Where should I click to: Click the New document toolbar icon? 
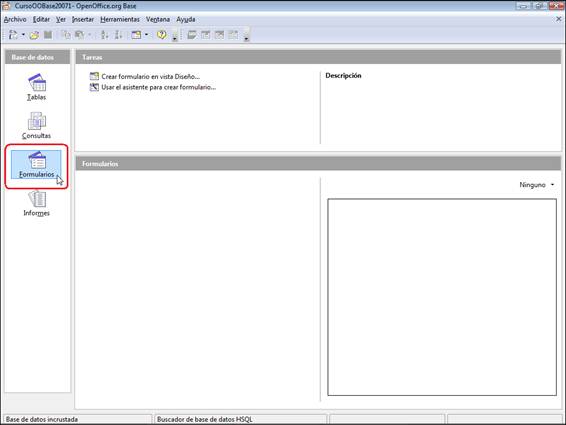pyautogui.click(x=13, y=35)
